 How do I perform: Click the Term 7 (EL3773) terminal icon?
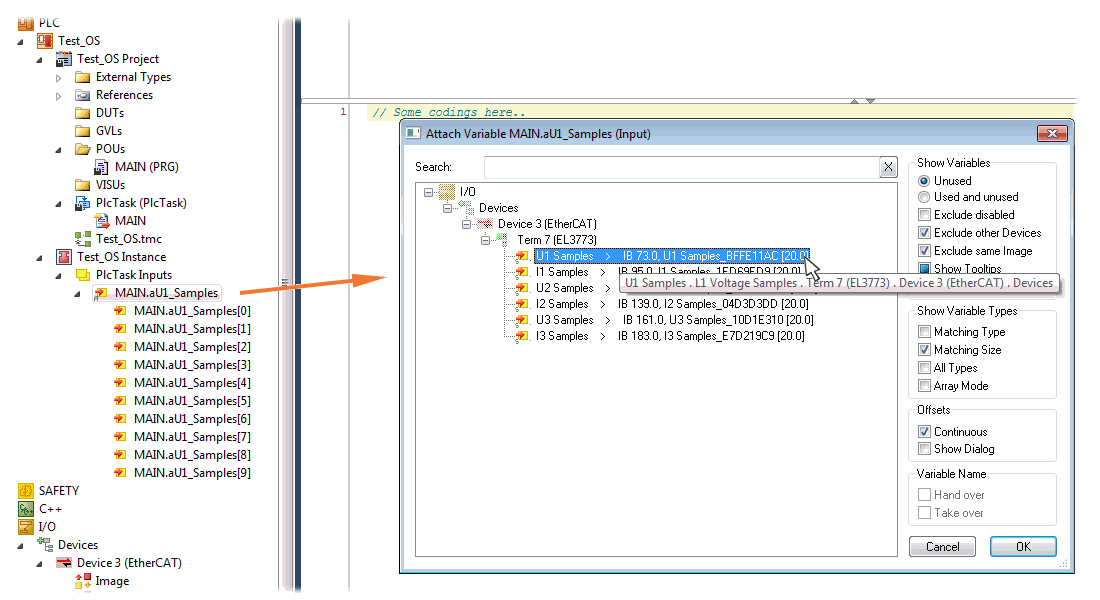coord(502,240)
